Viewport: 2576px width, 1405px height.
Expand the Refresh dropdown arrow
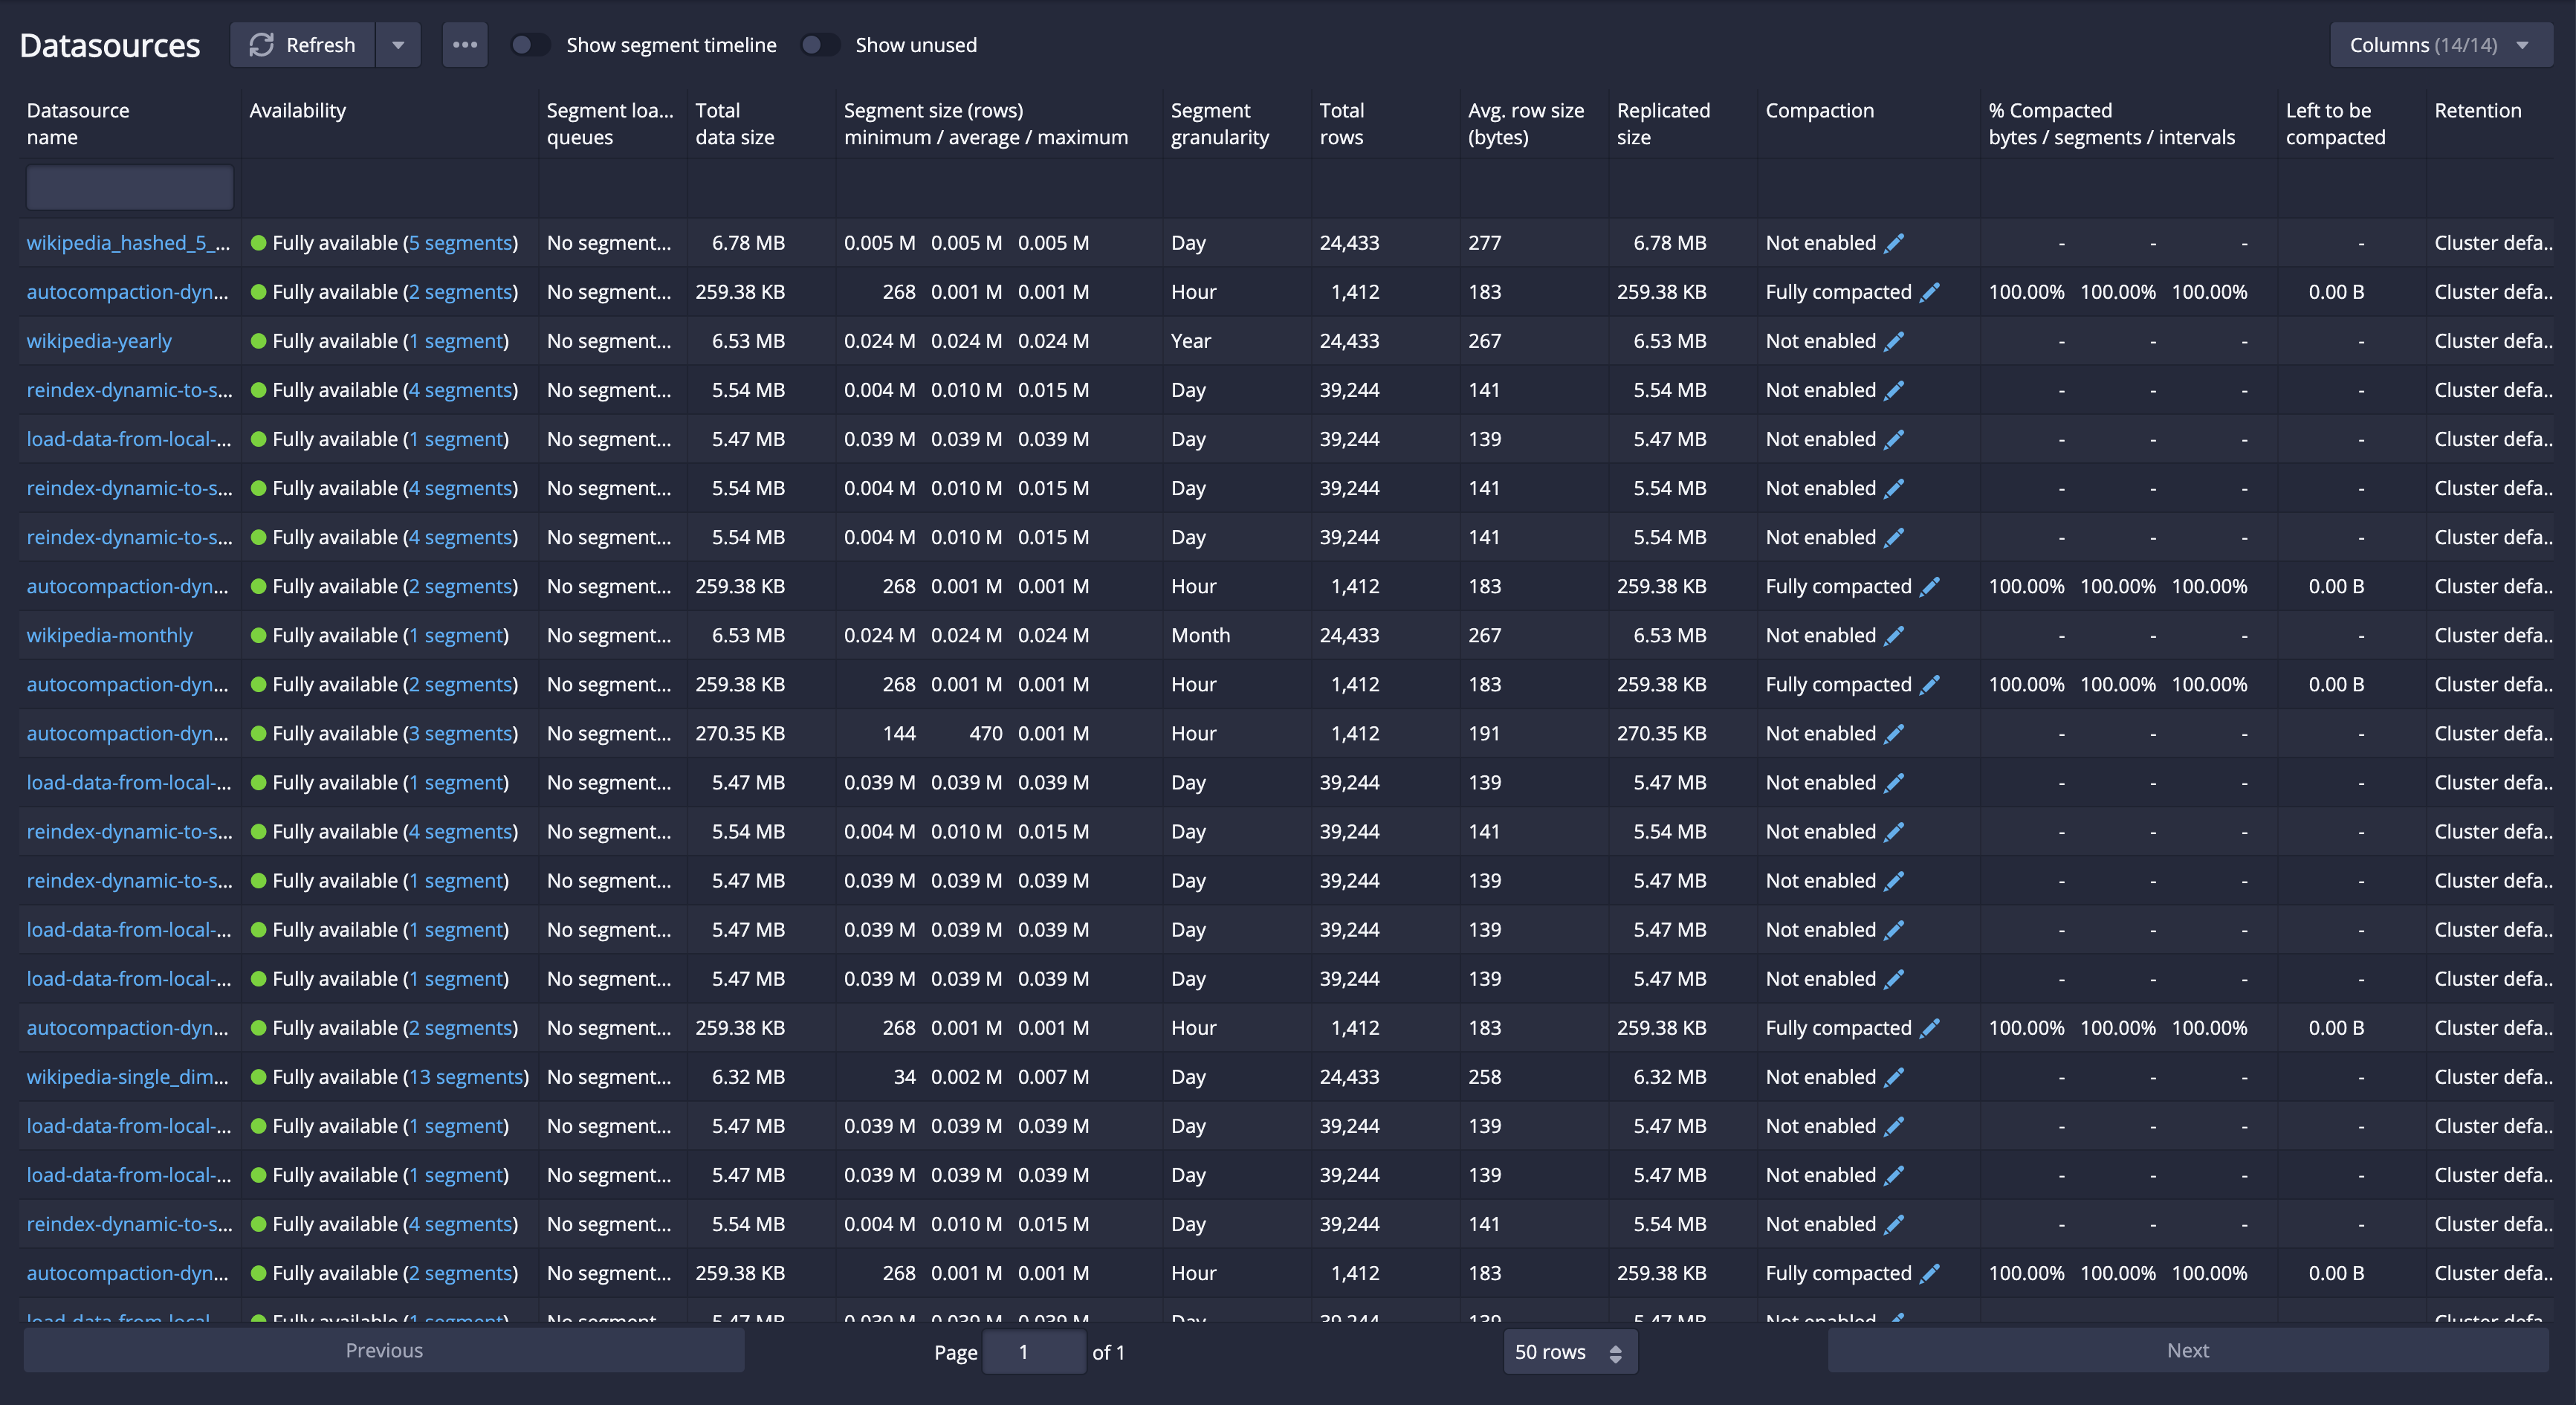tap(398, 45)
